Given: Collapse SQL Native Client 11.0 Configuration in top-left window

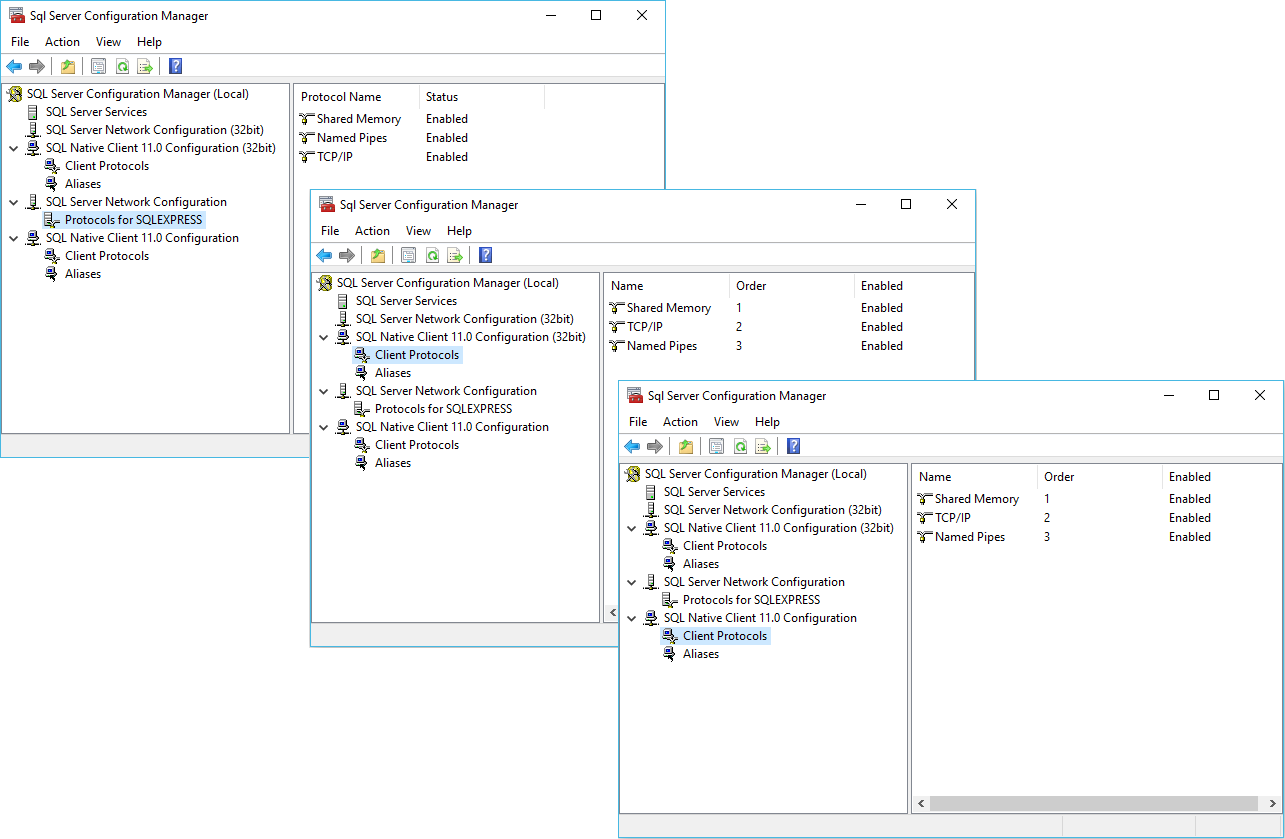Looking at the screenshot, I should (14, 238).
